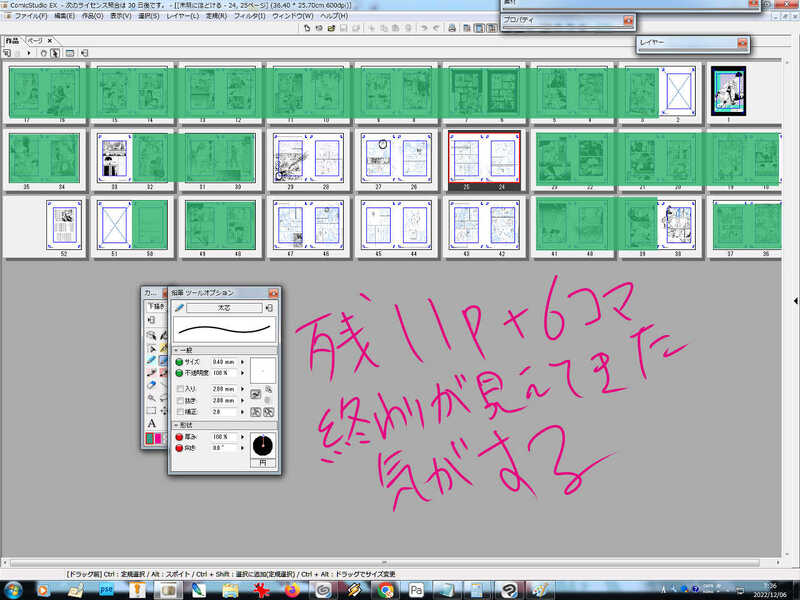The height and width of the screenshot is (600, 800).
Task: Open Google Chrome from the taskbar
Action: pos(386,590)
